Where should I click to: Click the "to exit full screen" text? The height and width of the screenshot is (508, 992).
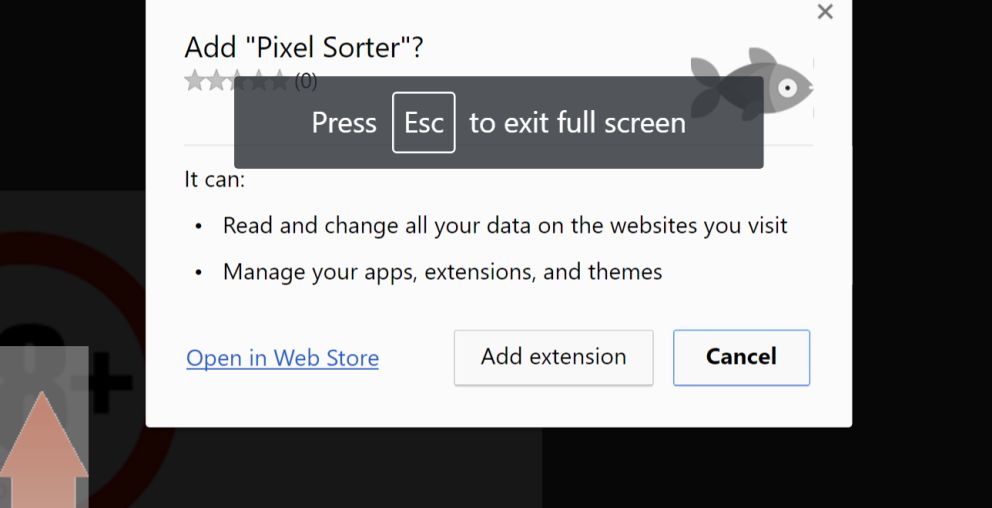(x=577, y=123)
